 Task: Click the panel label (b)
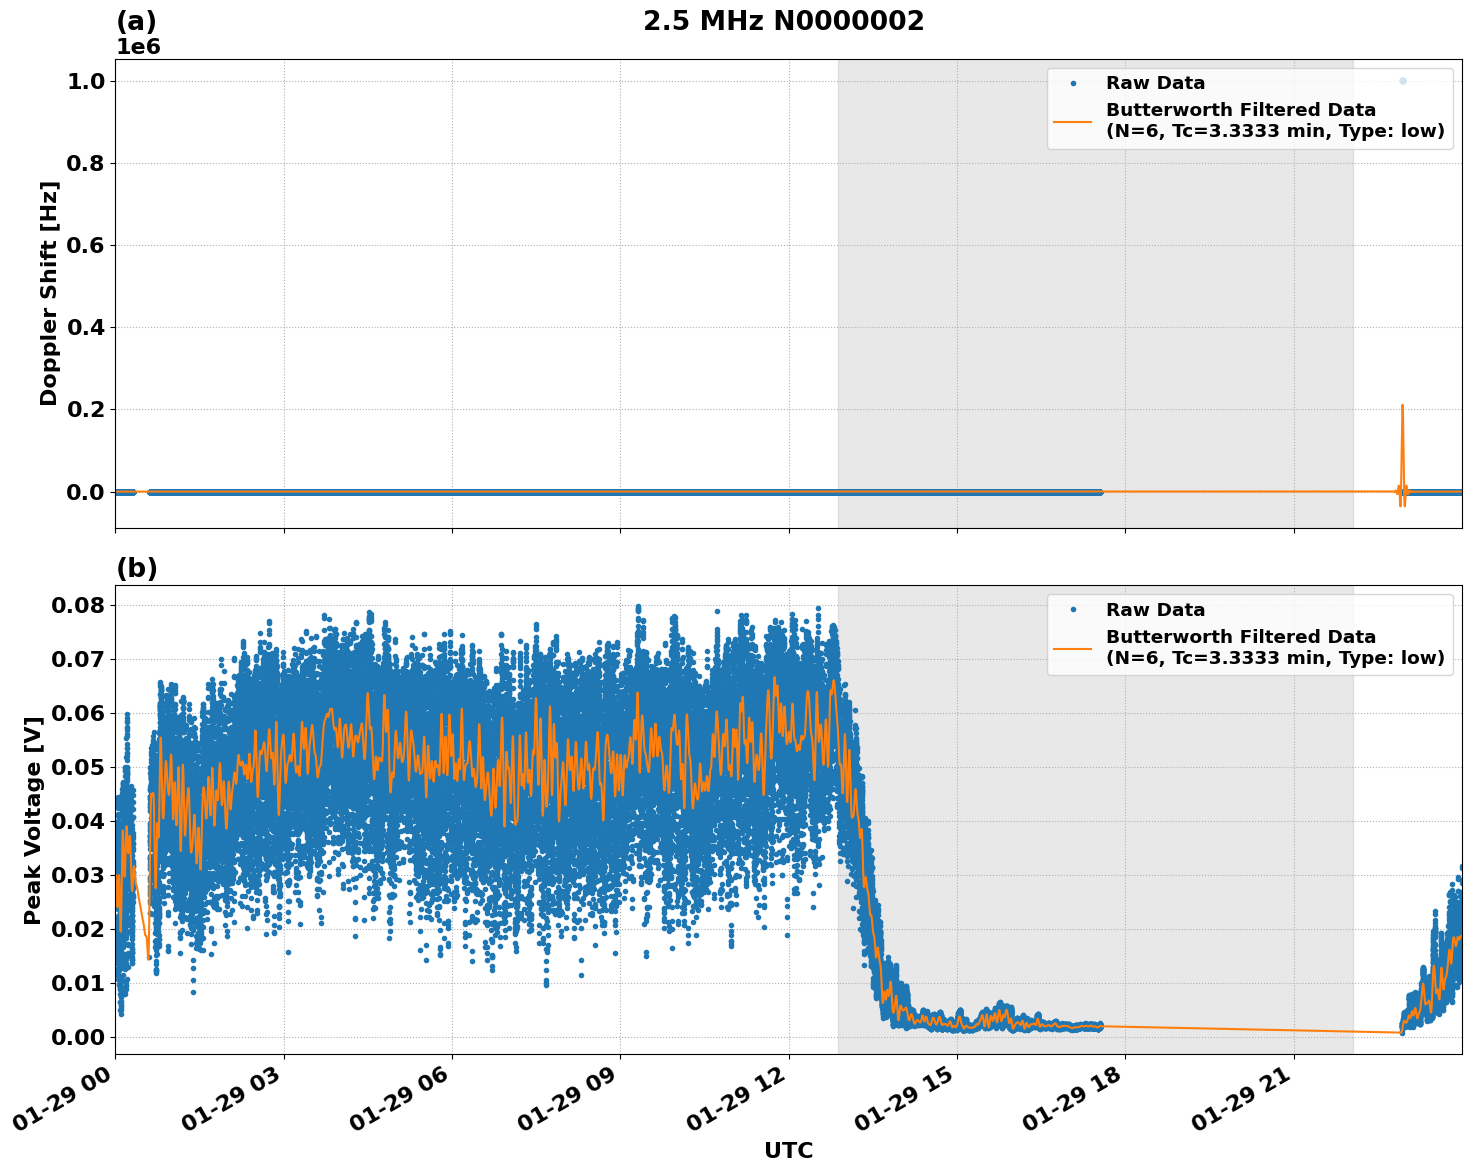(139, 567)
